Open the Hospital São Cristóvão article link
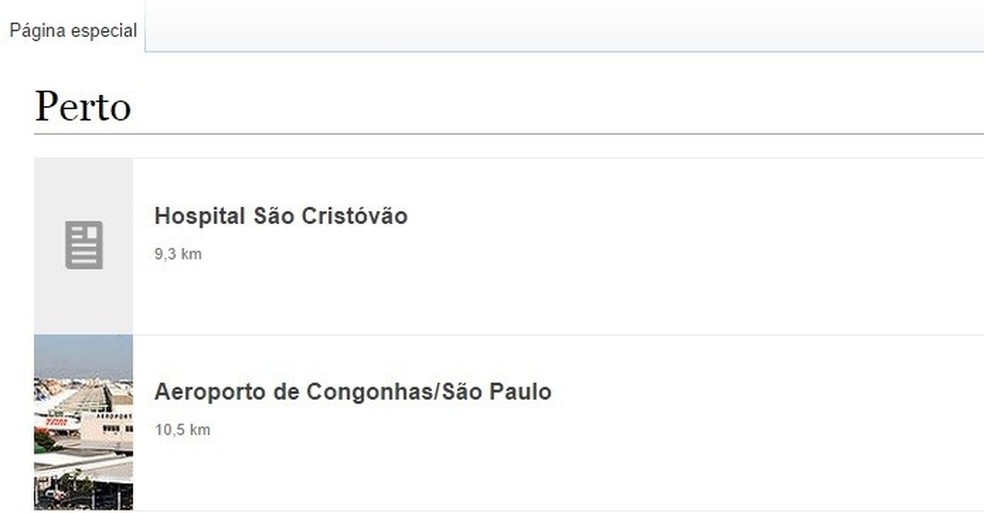Viewport: 984px width, 513px height. click(x=280, y=216)
